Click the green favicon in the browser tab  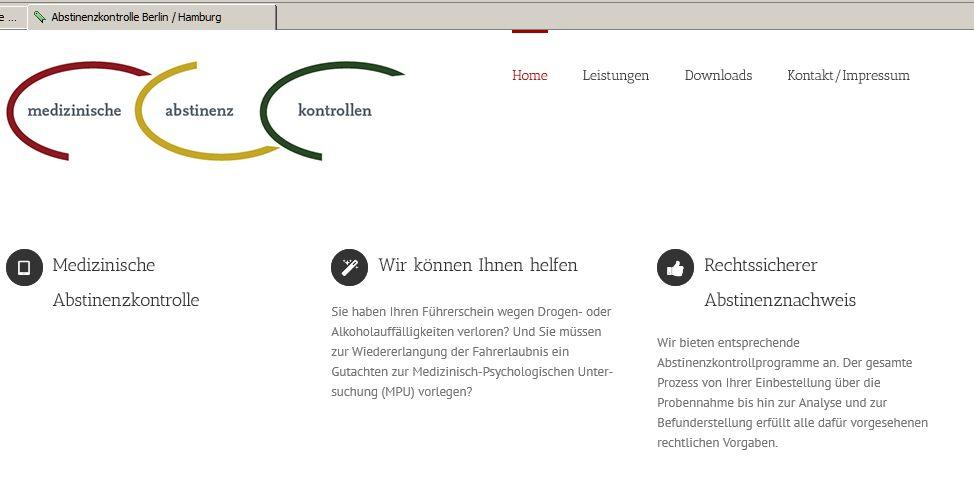pyautogui.click(x=40, y=17)
